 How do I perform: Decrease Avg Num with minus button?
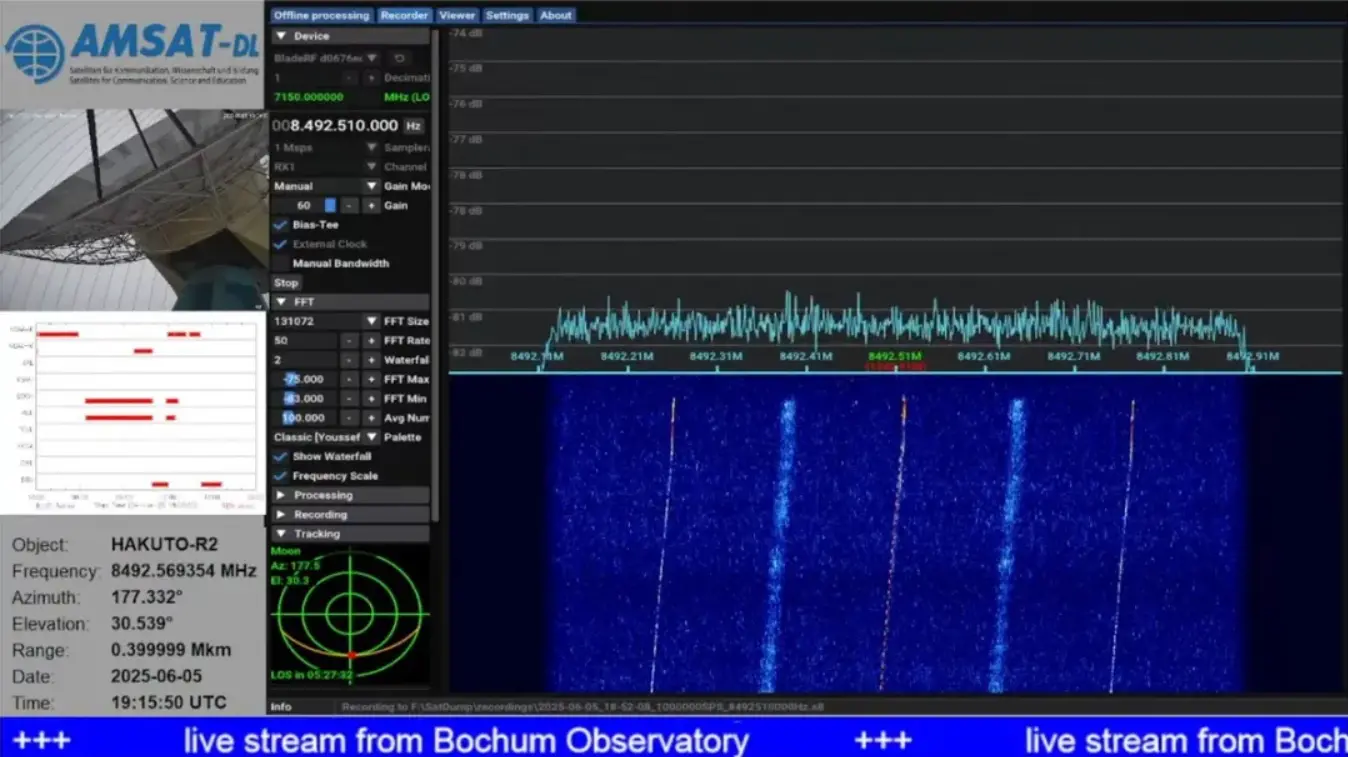point(348,418)
